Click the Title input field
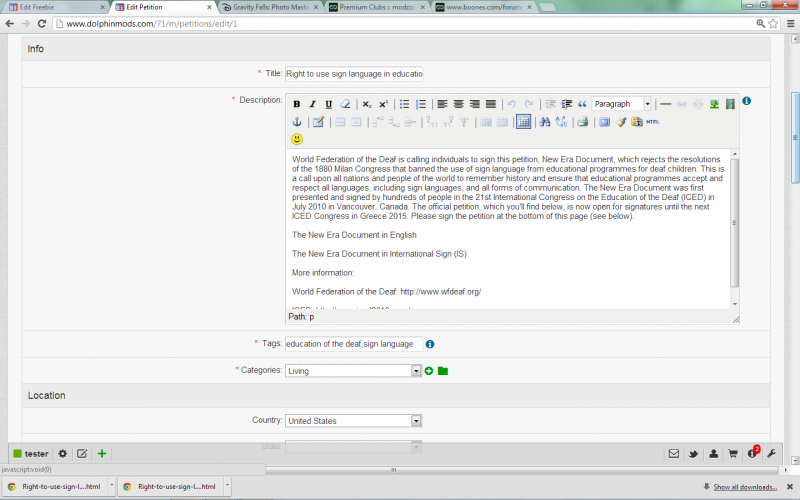 (354, 74)
